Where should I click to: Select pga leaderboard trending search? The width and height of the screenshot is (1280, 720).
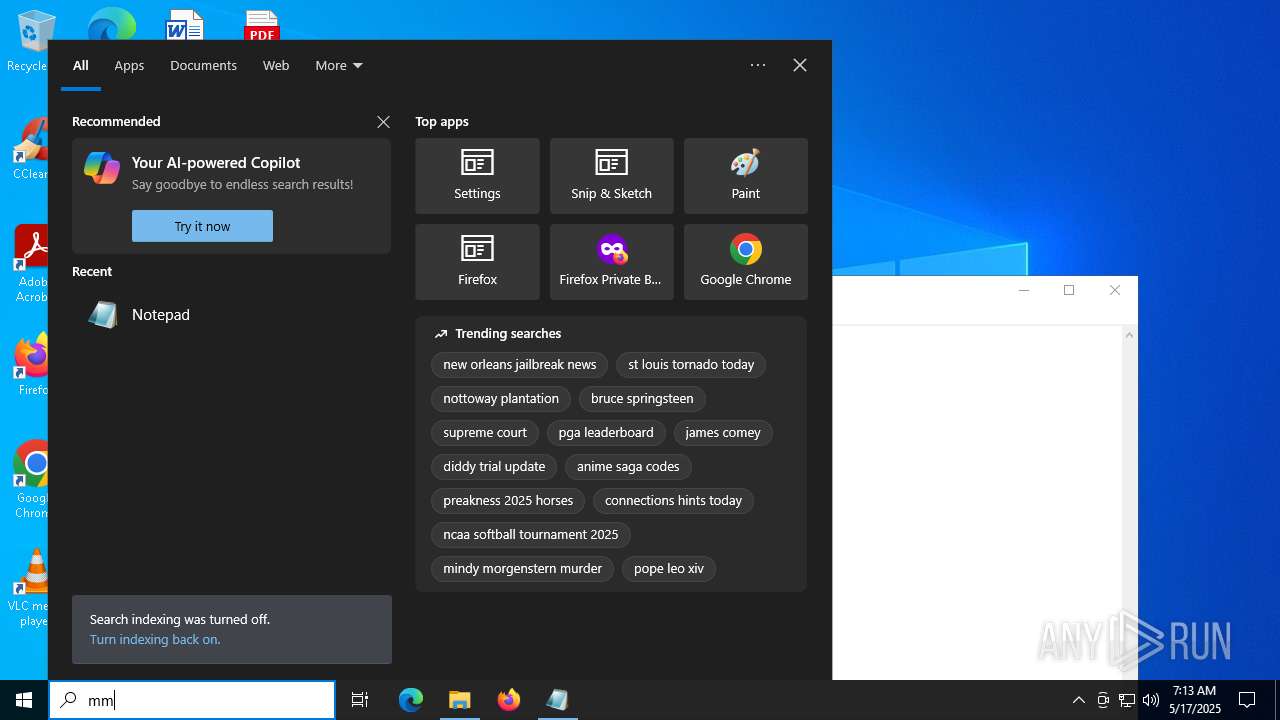tap(606, 433)
